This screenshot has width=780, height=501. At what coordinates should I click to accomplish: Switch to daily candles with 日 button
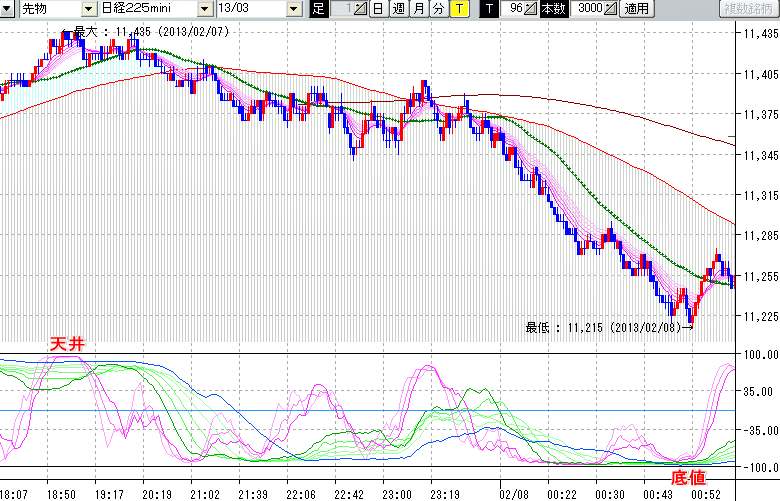tap(377, 9)
